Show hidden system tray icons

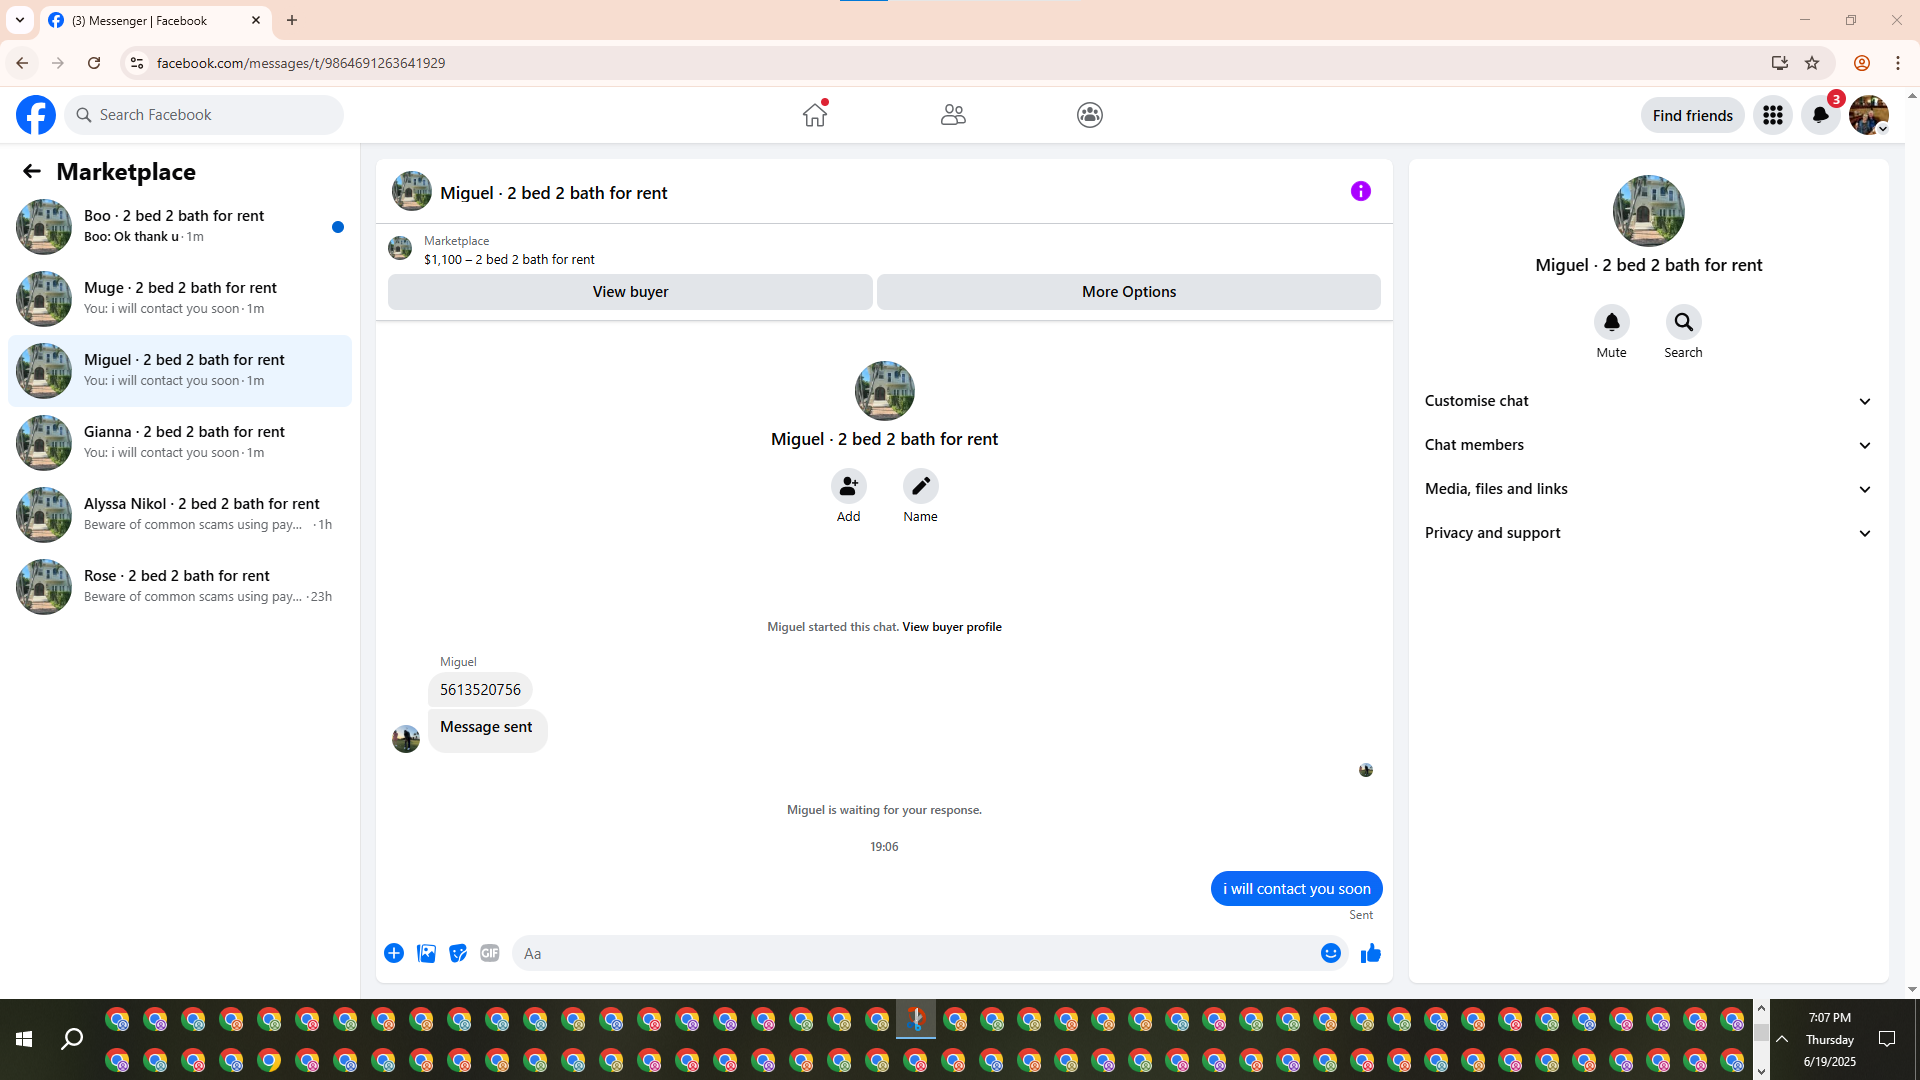click(1782, 1040)
